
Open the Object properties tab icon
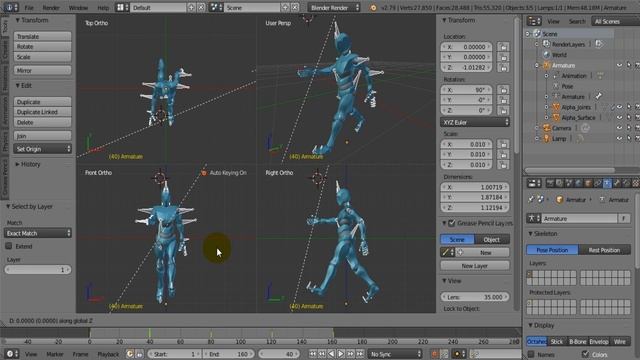[x=588, y=184]
